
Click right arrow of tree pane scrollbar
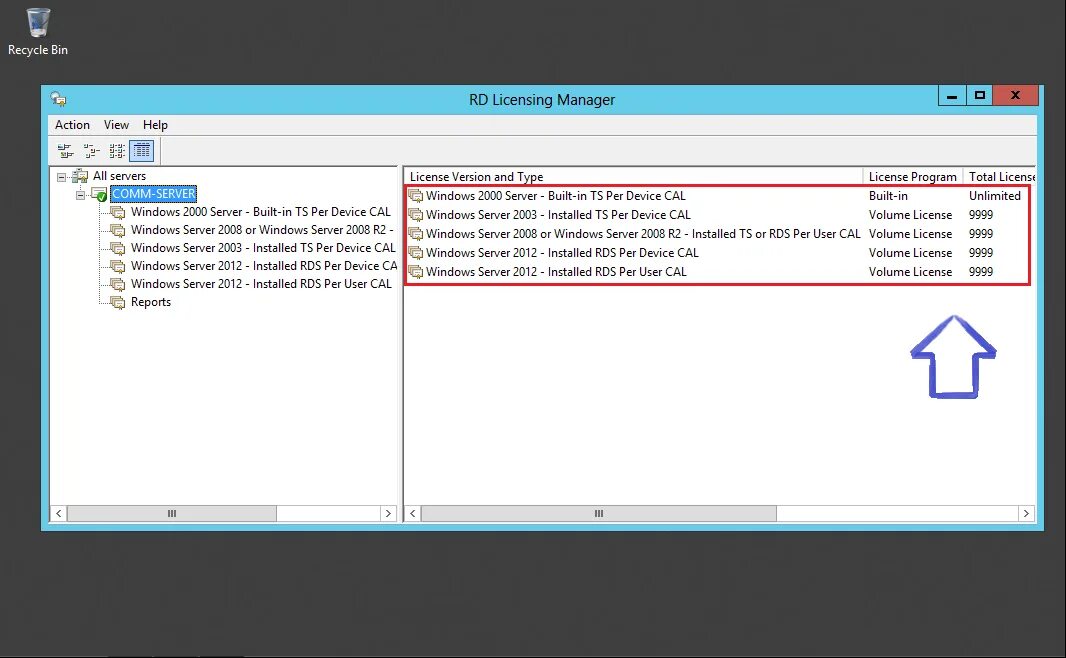click(388, 513)
